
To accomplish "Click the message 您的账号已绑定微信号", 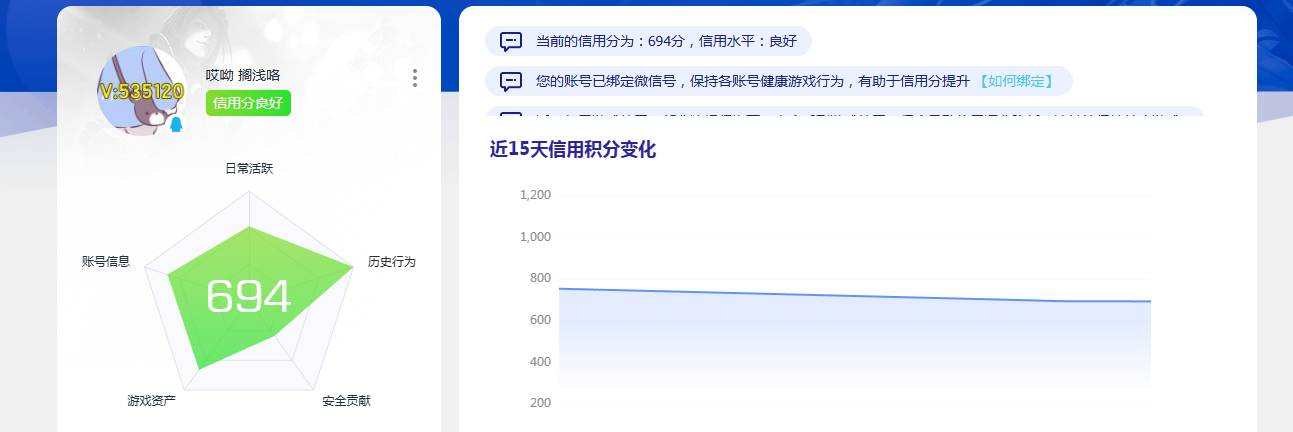I will (778, 81).
